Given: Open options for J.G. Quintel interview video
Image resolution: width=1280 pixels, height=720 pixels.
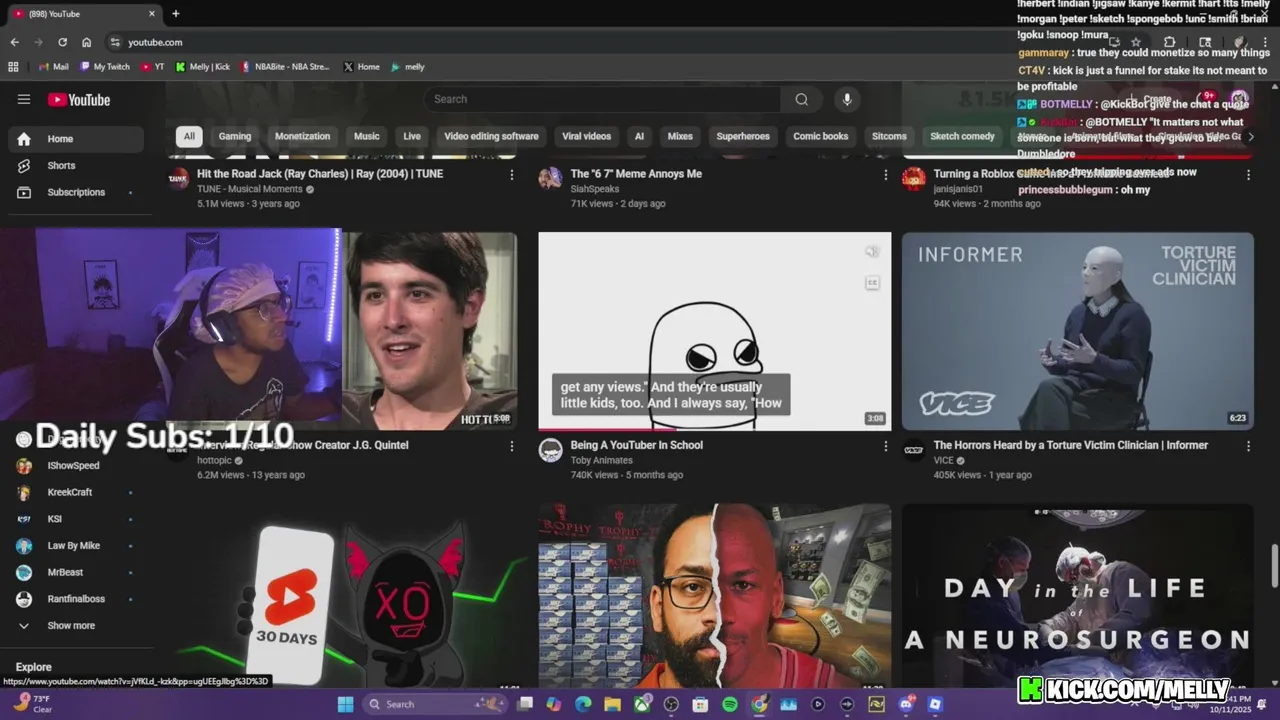Looking at the screenshot, I should [x=512, y=446].
